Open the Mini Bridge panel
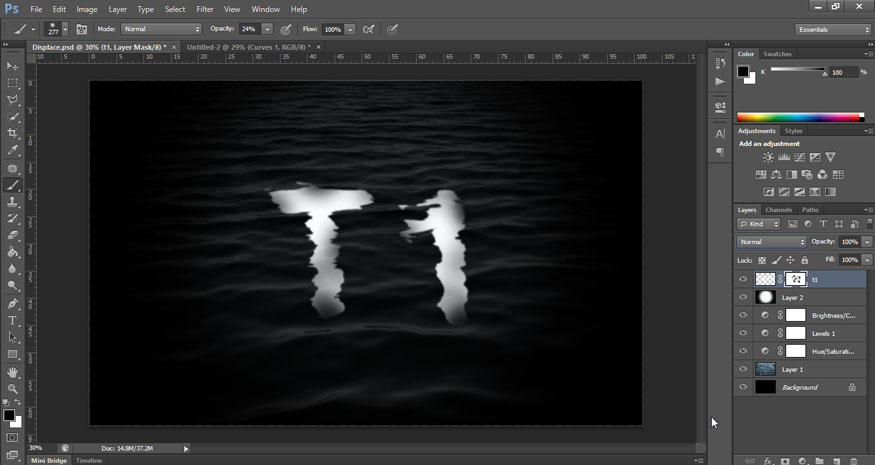Image resolution: width=875 pixels, height=465 pixels. pyautogui.click(x=49, y=461)
